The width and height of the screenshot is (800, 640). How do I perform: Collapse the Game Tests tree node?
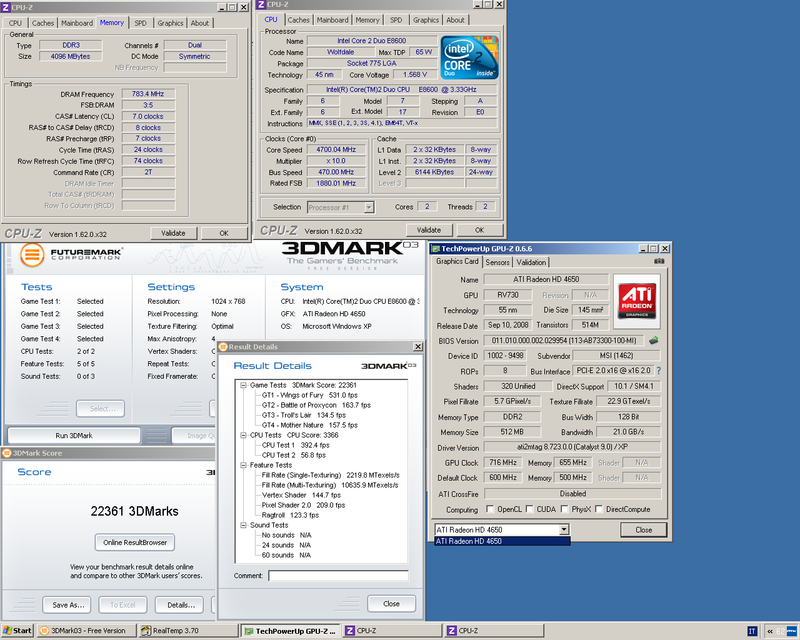[x=243, y=385]
